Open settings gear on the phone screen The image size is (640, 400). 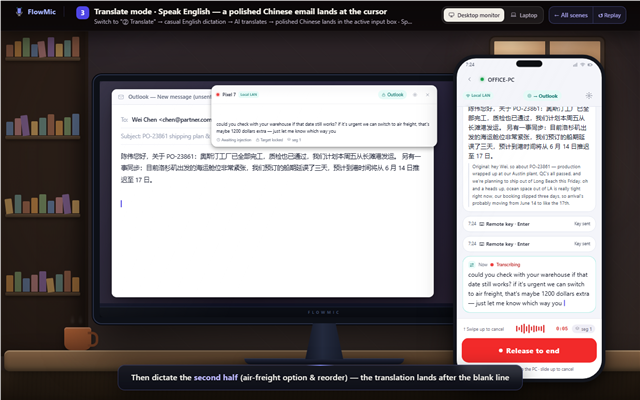589,96
